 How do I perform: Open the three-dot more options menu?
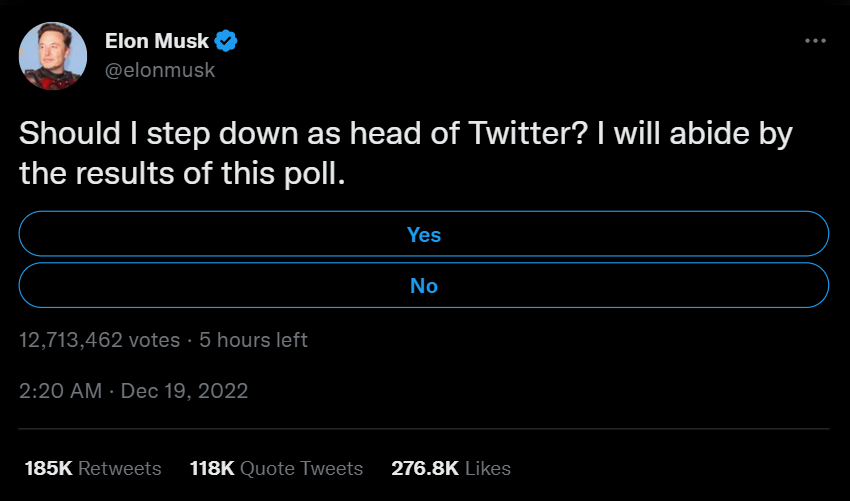coord(815,41)
